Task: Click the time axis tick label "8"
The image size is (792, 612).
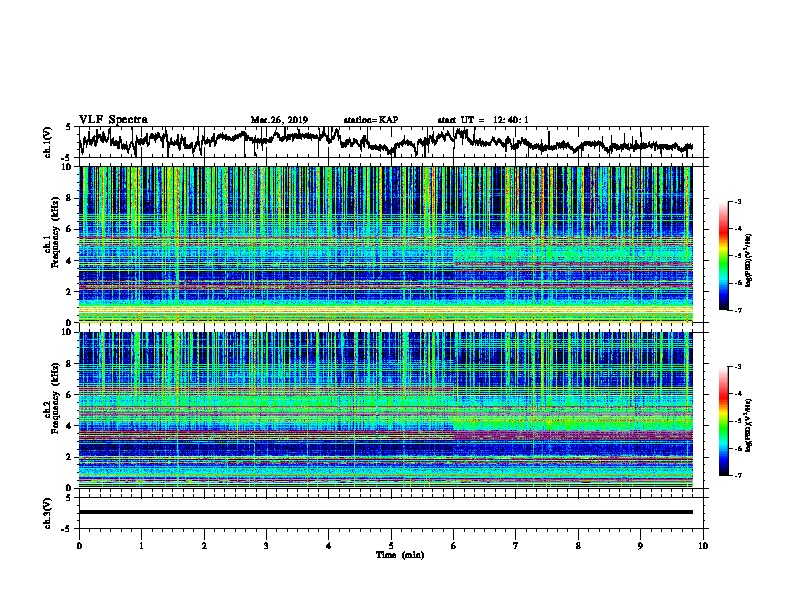Action: click(x=578, y=546)
